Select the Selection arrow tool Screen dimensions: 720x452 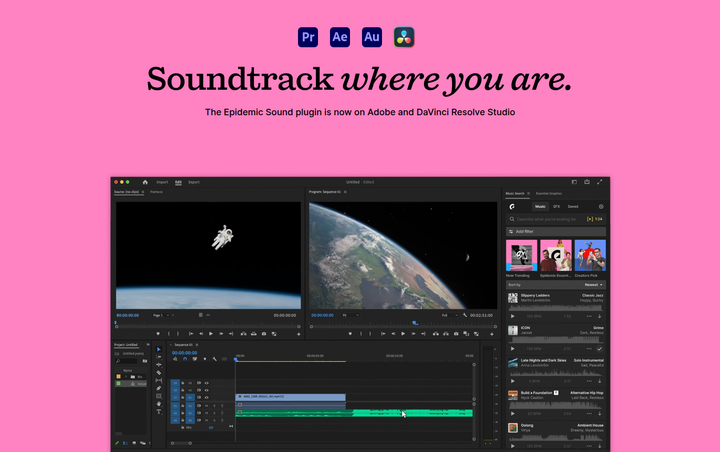tap(159, 349)
